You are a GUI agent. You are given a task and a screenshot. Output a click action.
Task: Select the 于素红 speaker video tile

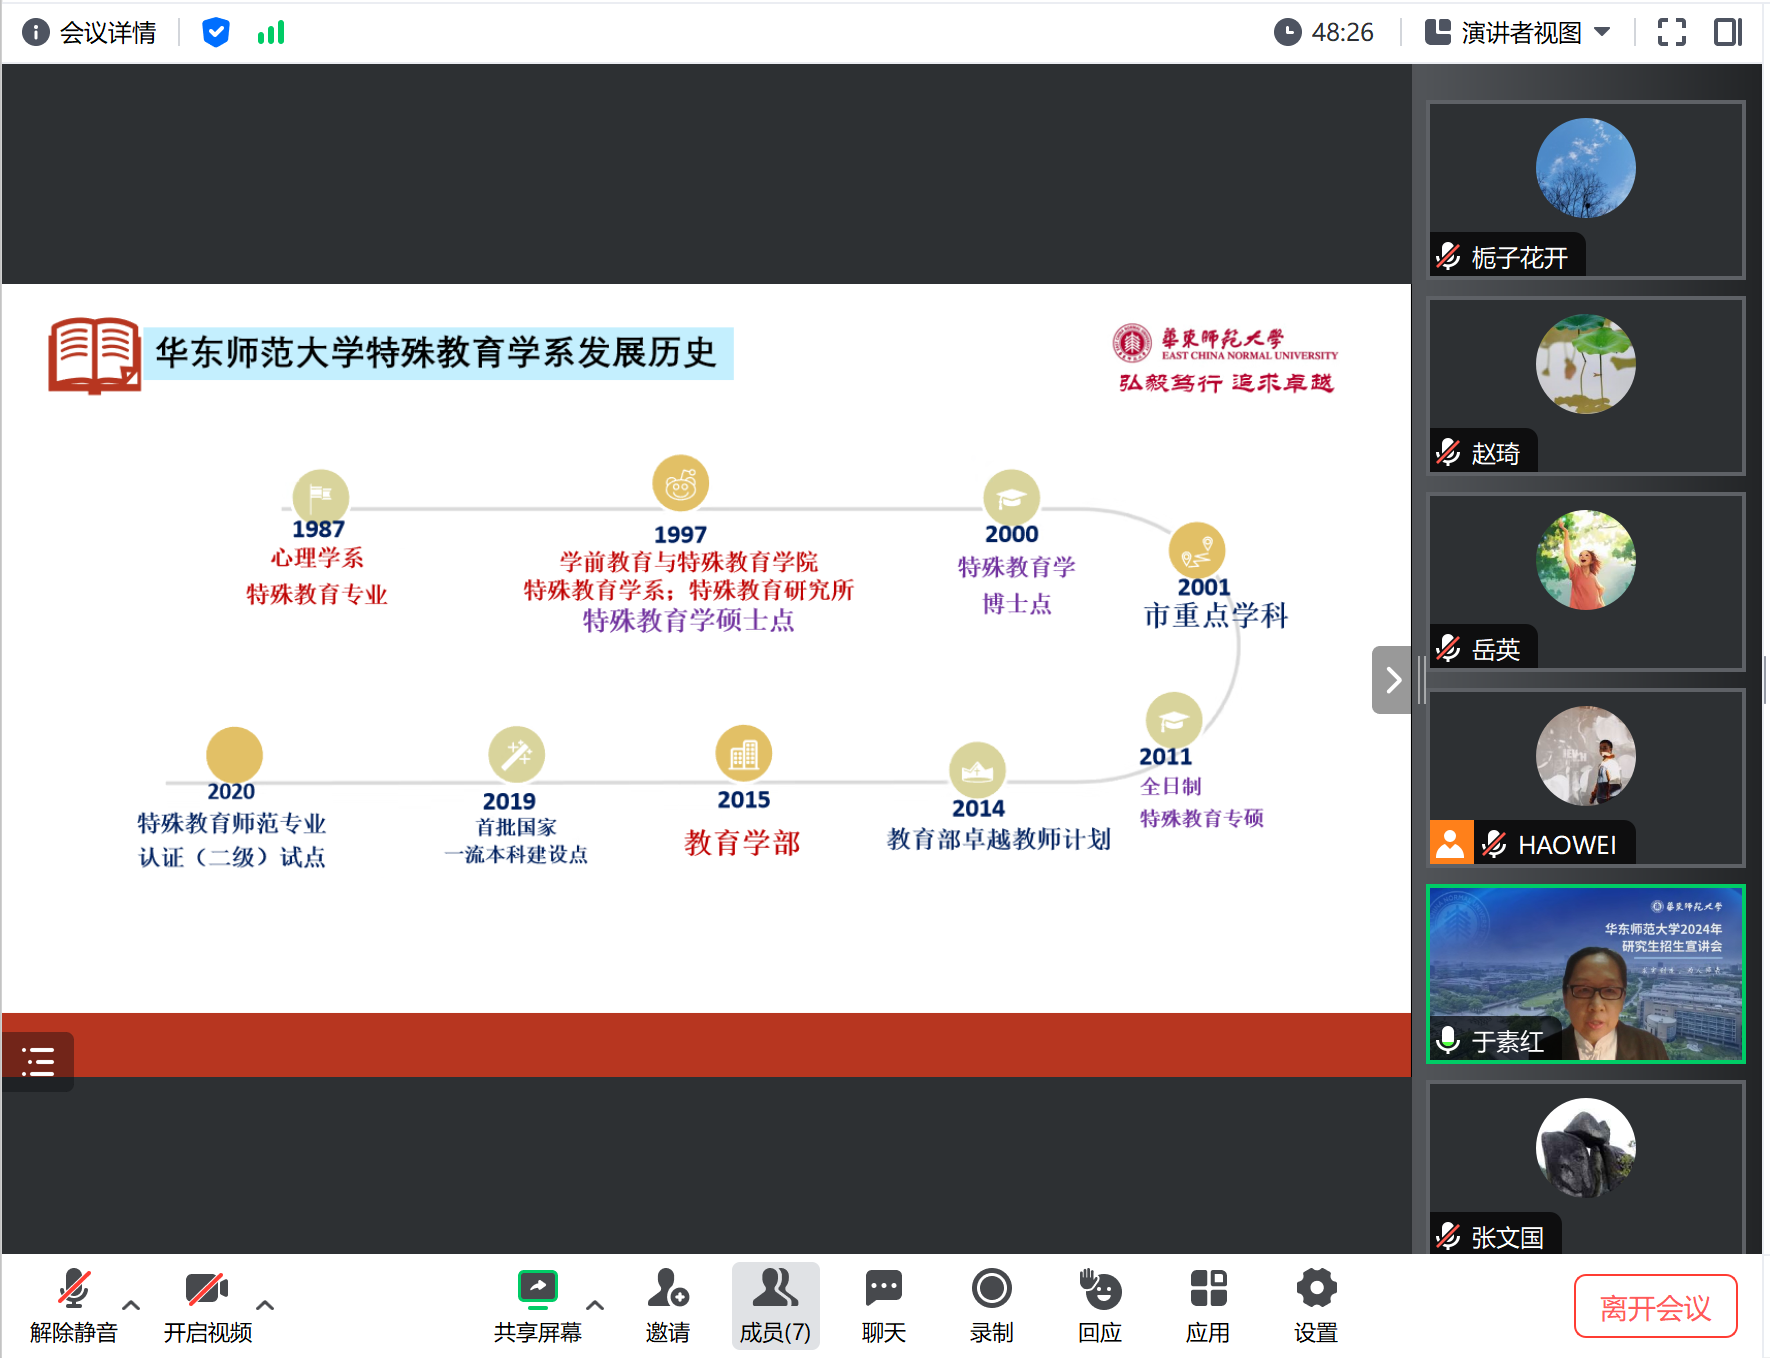point(1586,974)
